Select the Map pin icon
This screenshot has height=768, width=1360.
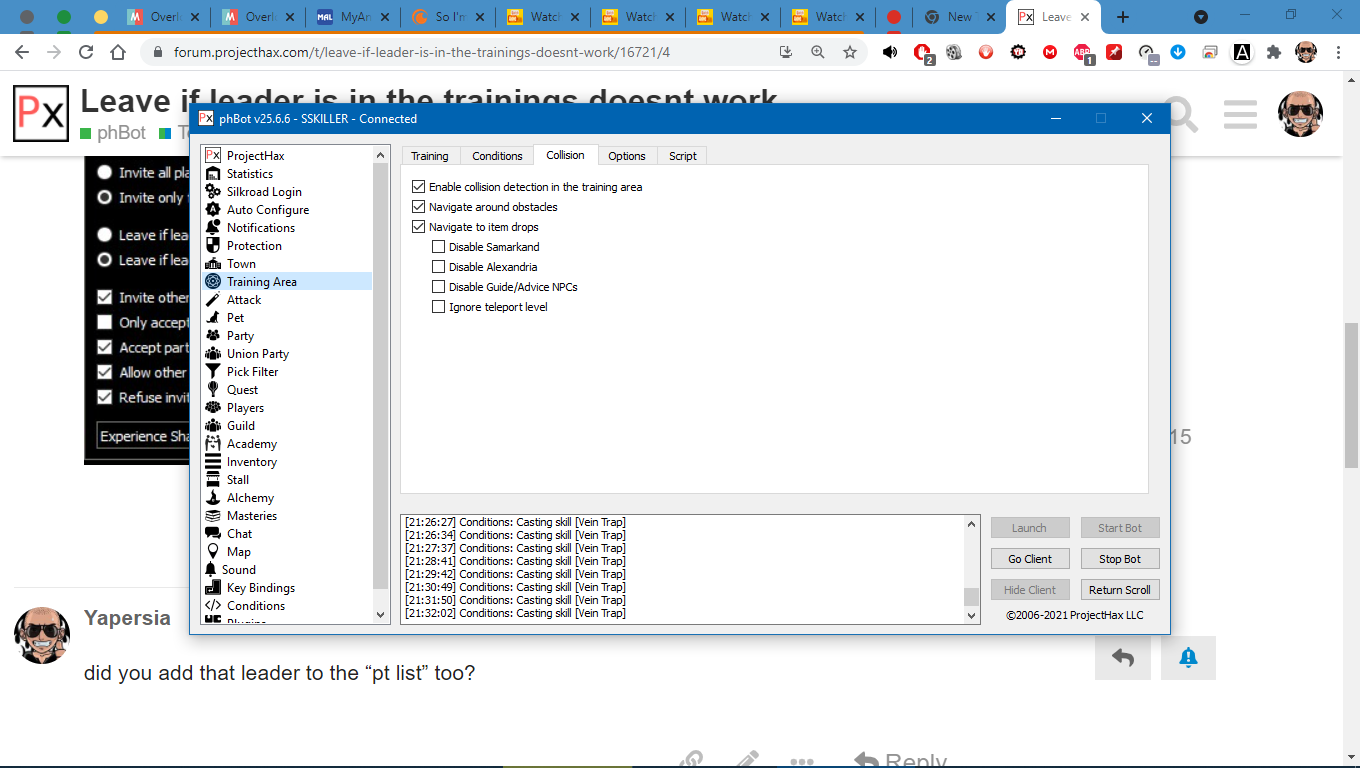212,552
